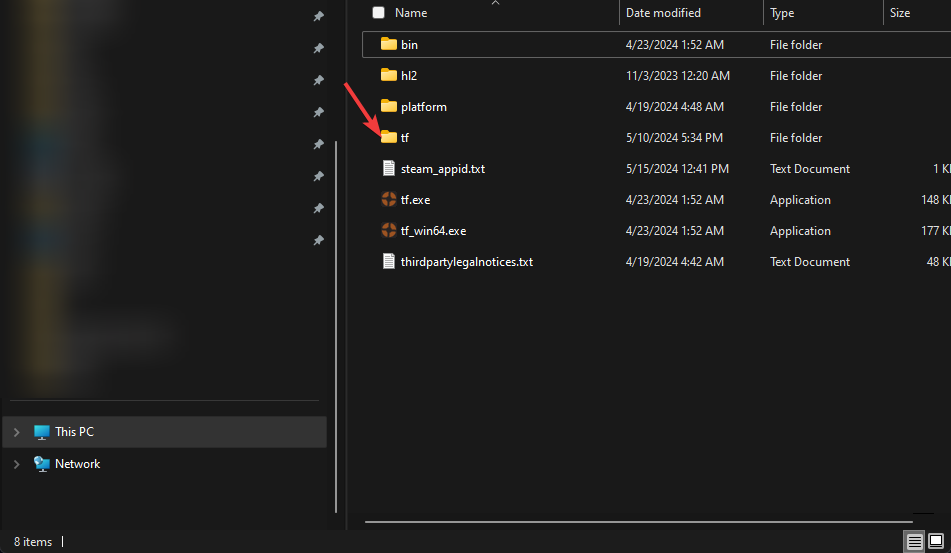The image size is (951, 553).
Task: Click the tf folder name
Action: pos(405,138)
